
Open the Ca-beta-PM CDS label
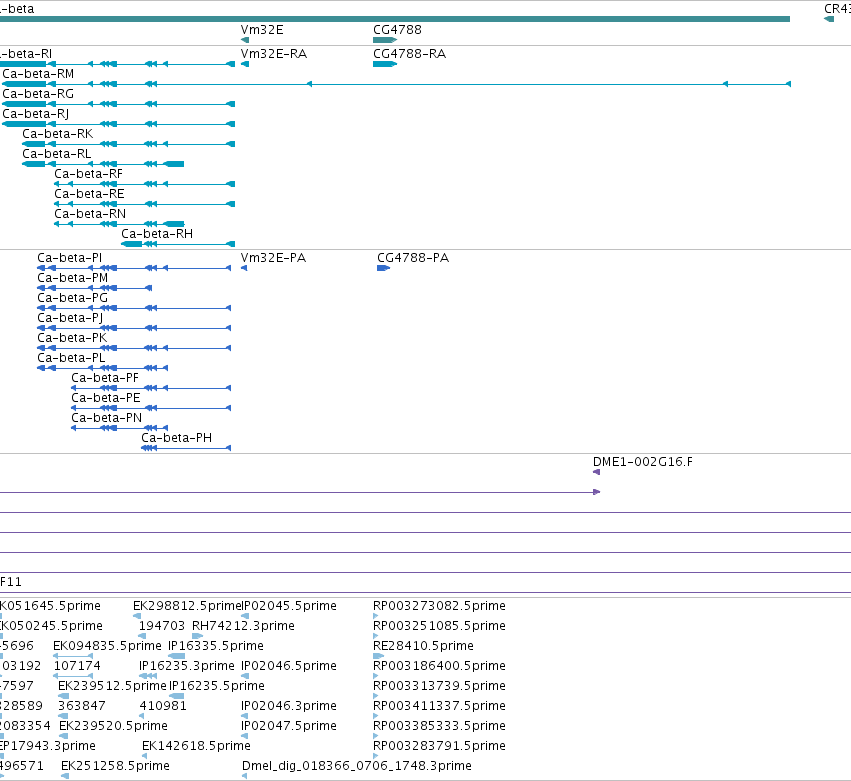73,278
